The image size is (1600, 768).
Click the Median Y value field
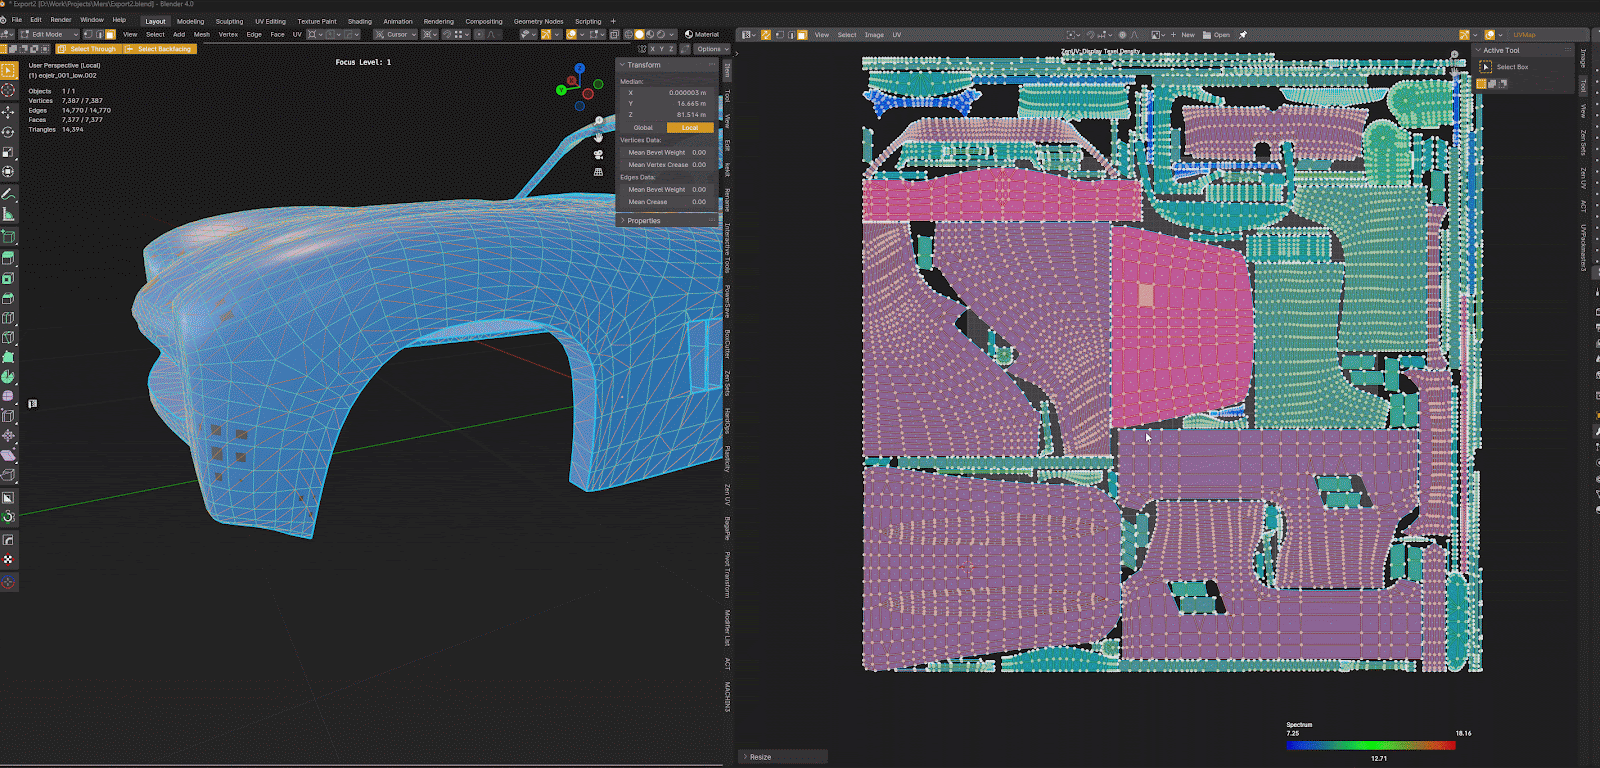666,103
